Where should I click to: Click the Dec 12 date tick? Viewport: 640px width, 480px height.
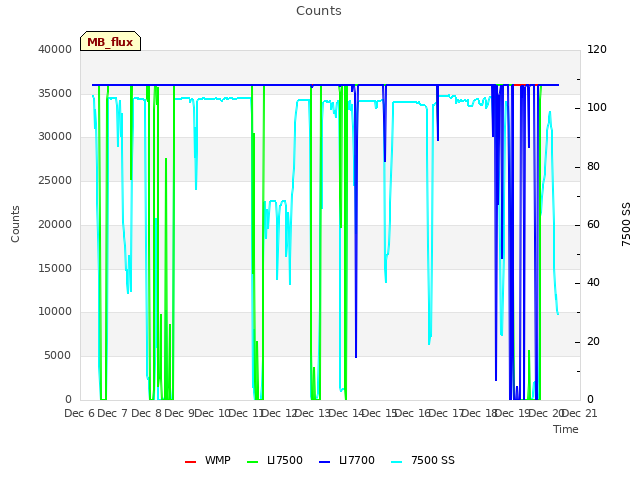coord(279,413)
